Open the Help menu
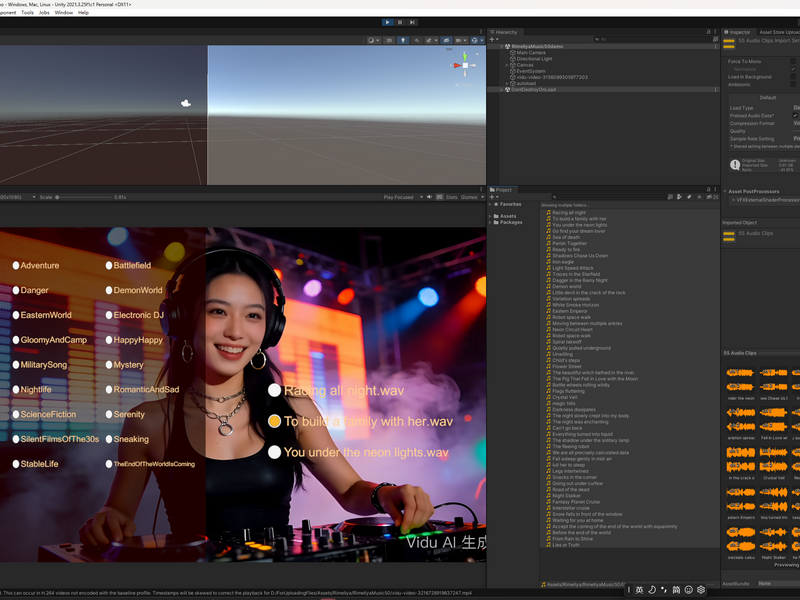This screenshot has height=600, width=800. tap(83, 13)
